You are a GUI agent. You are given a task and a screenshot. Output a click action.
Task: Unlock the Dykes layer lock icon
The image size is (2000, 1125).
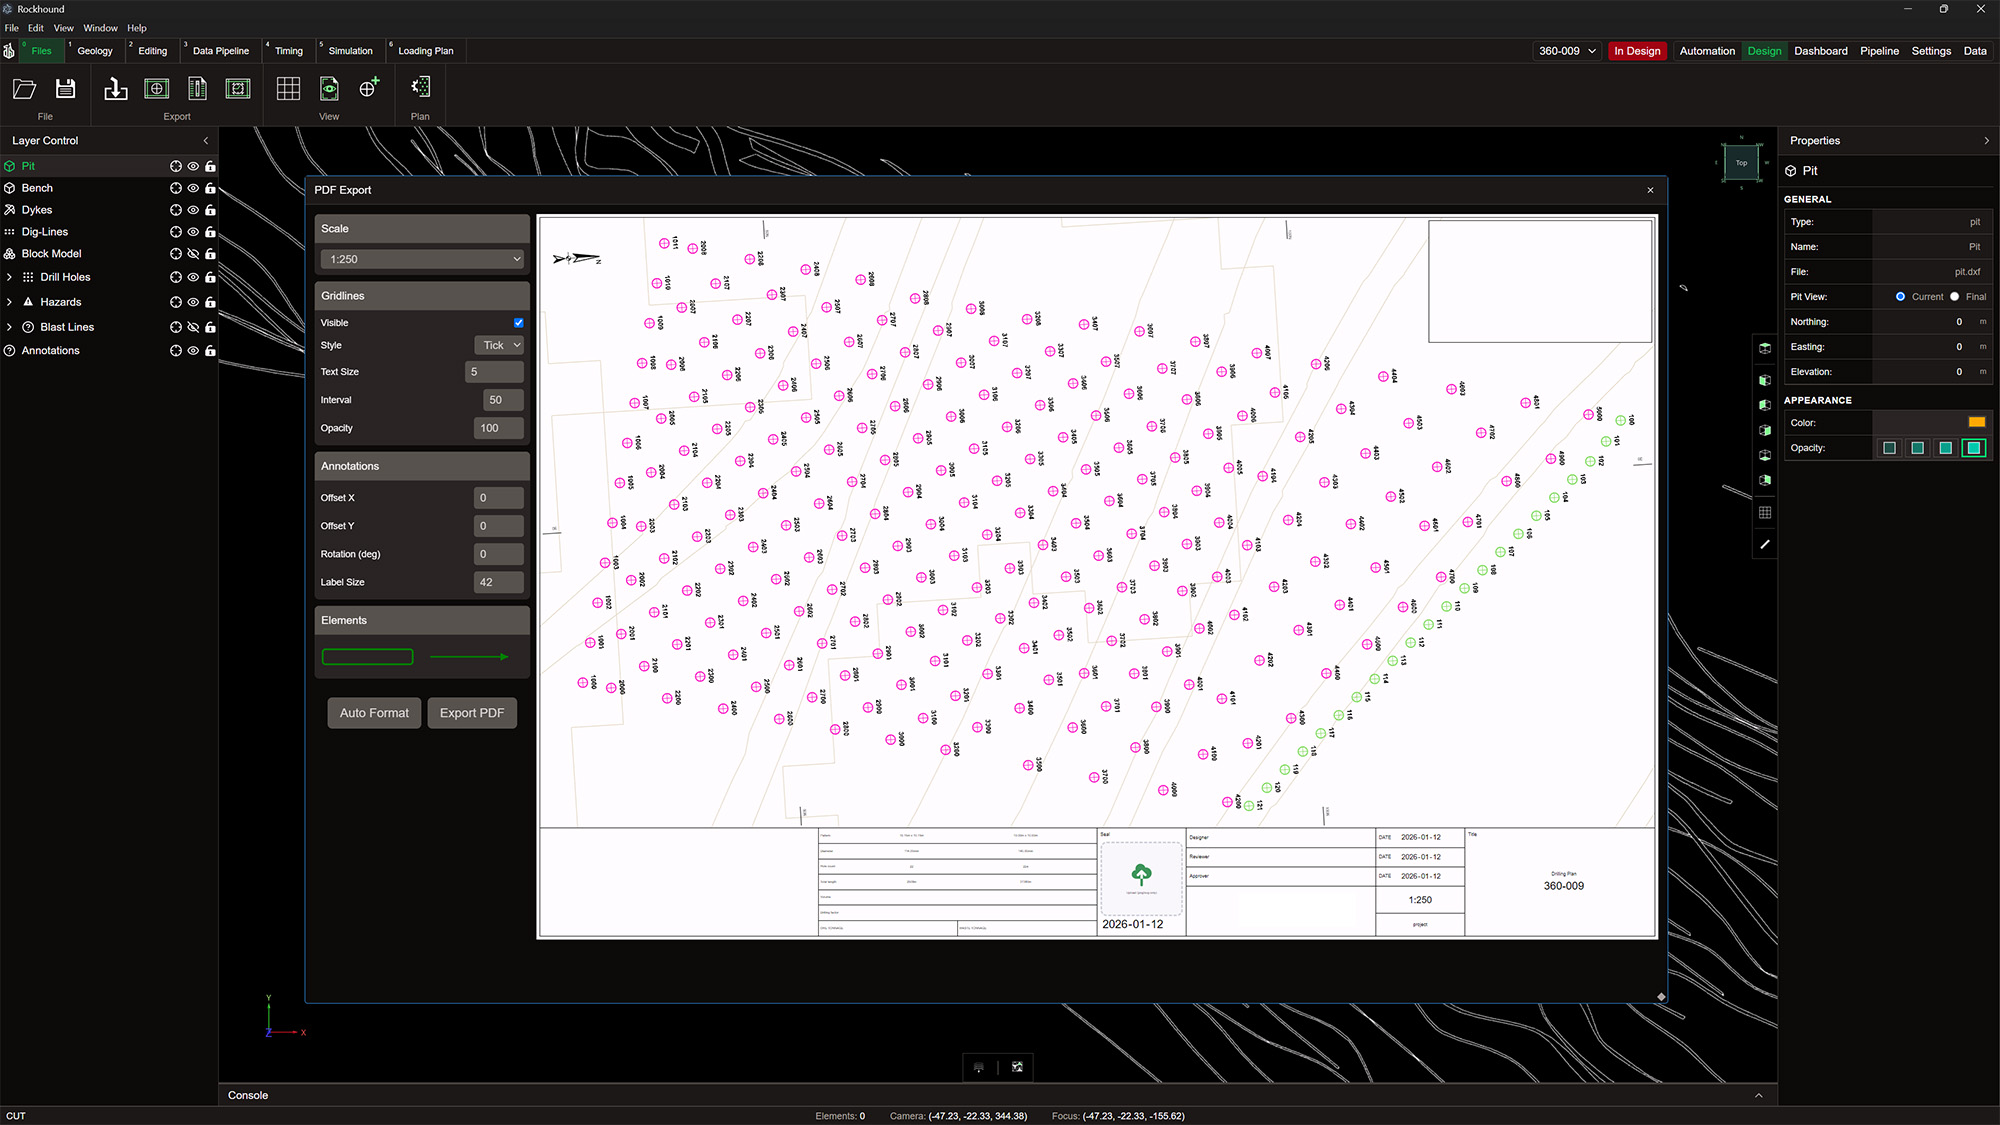[x=210, y=210]
